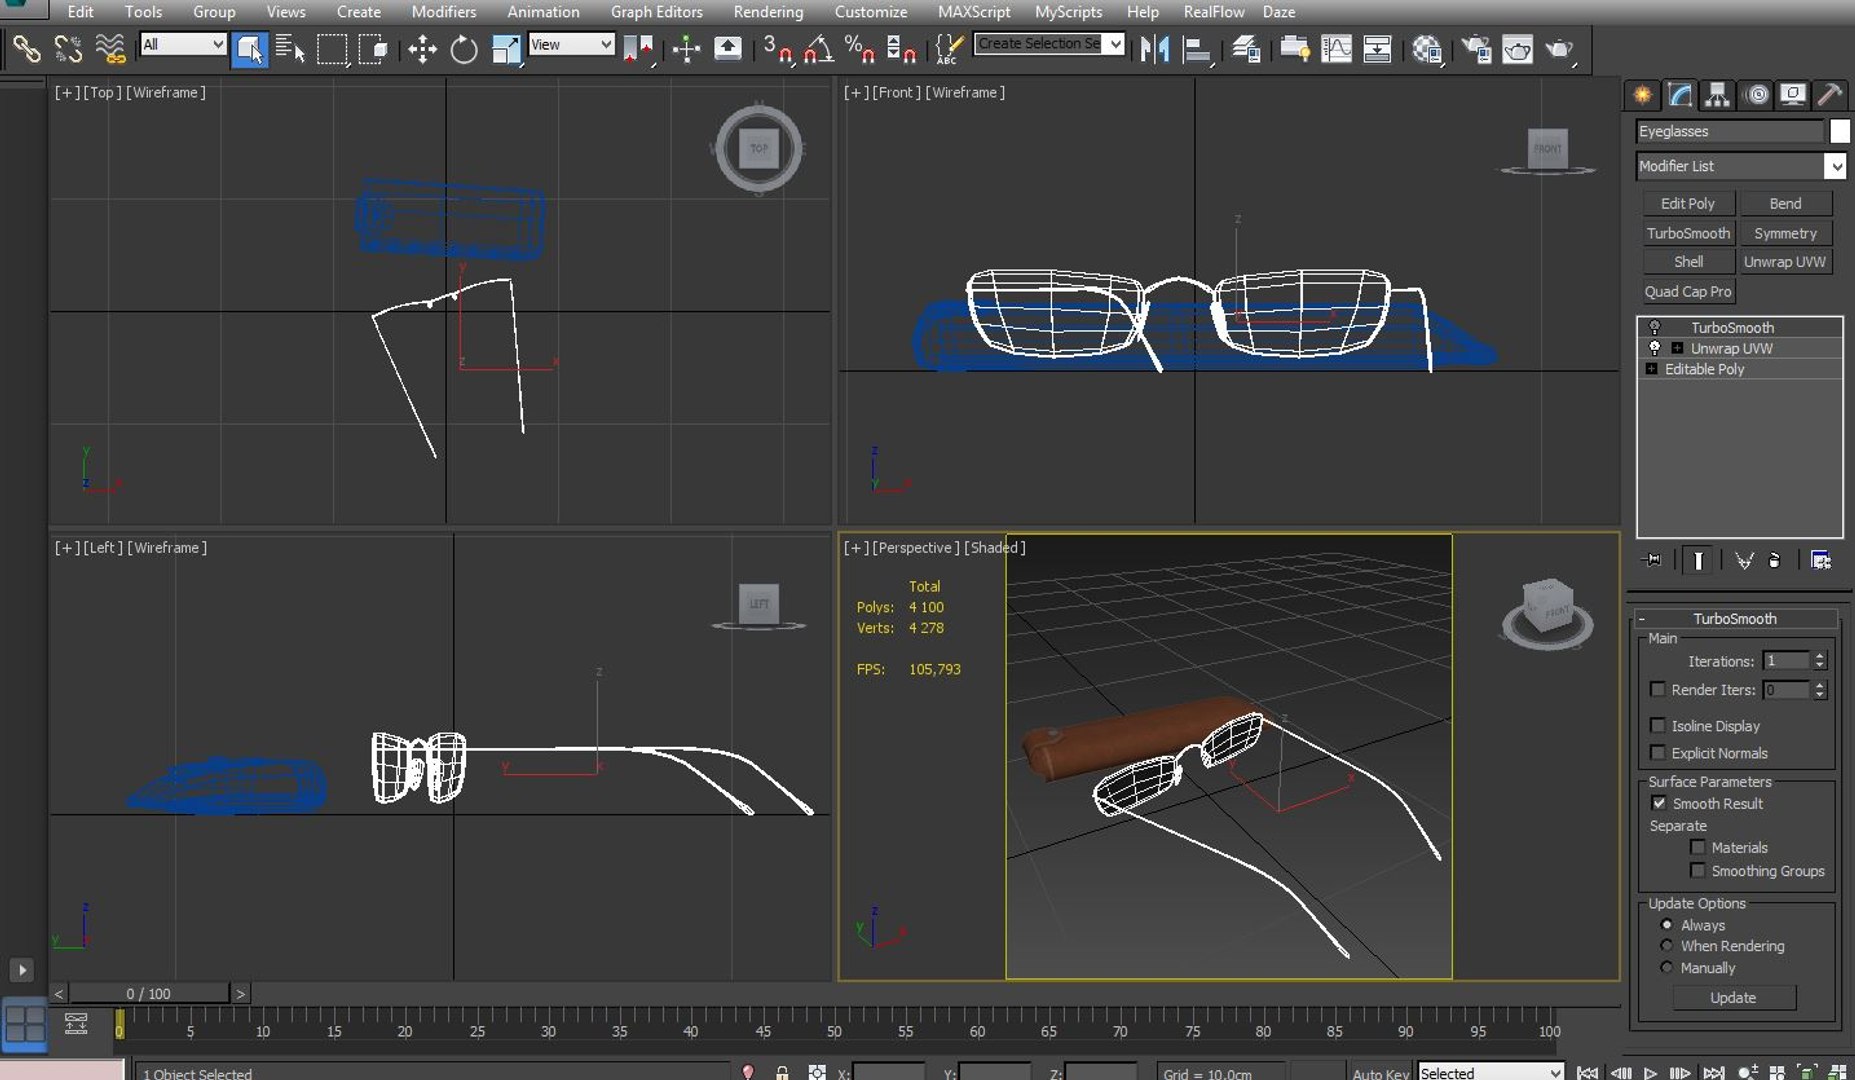Enable Isoline Display checkbox

pos(1658,725)
